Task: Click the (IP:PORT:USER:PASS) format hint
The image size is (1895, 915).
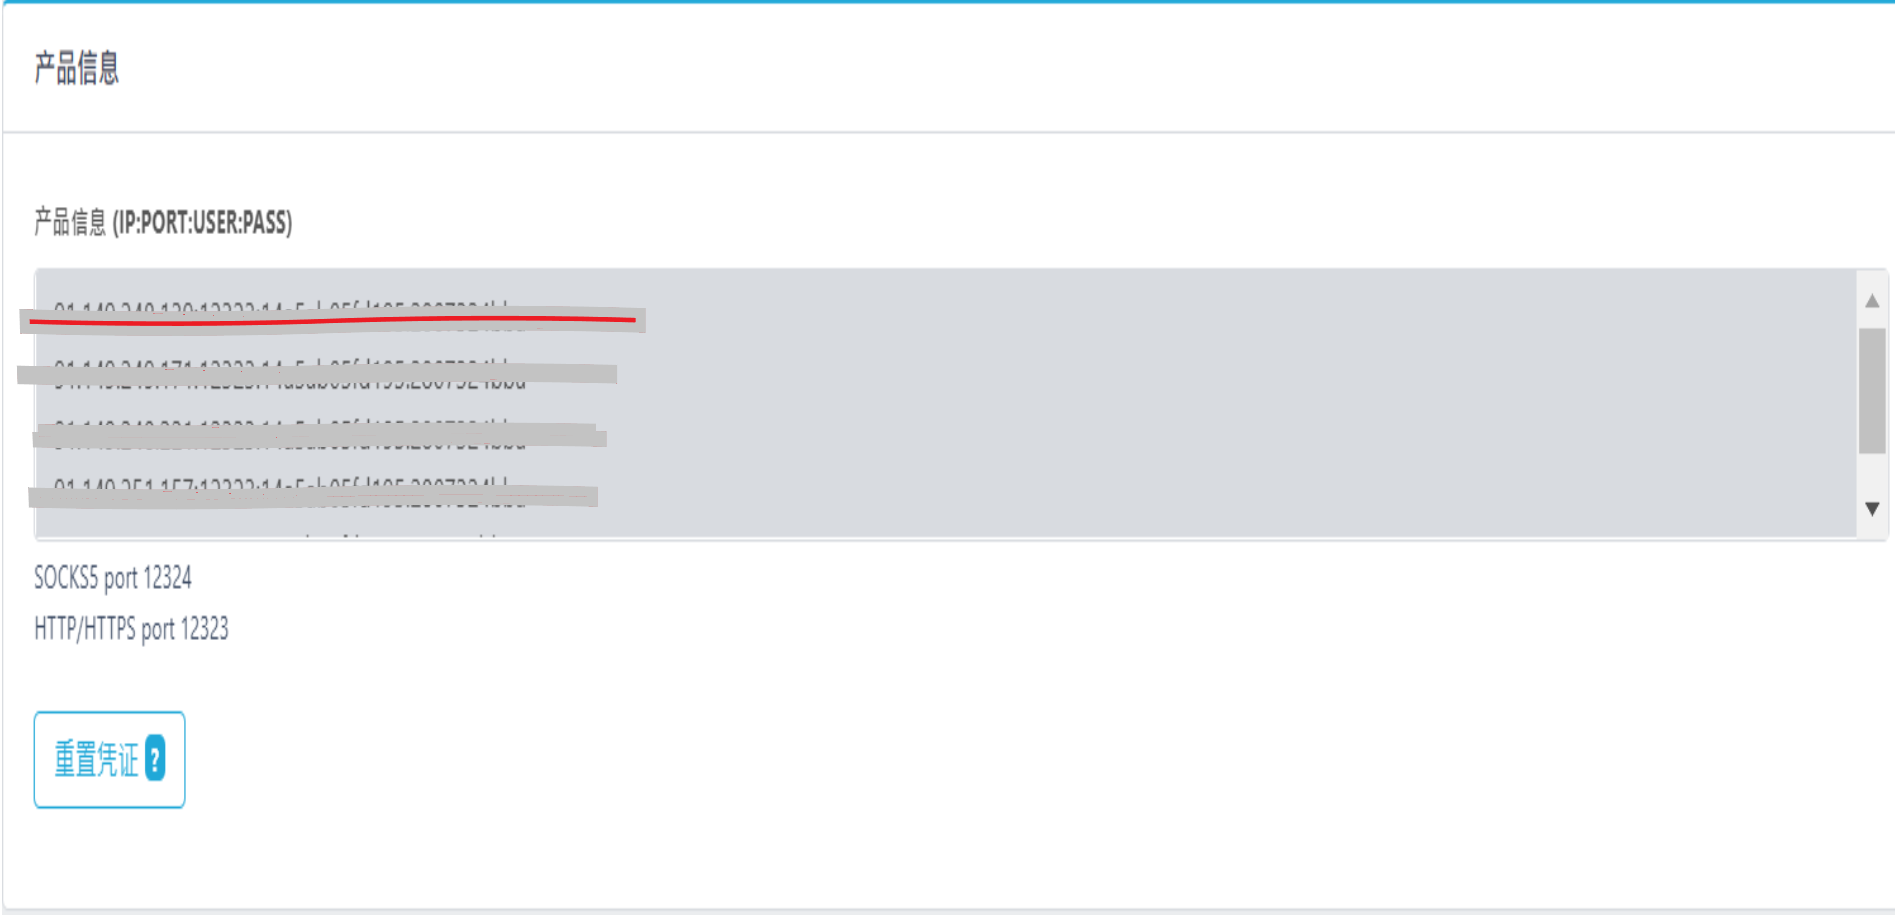Action: coord(202,222)
